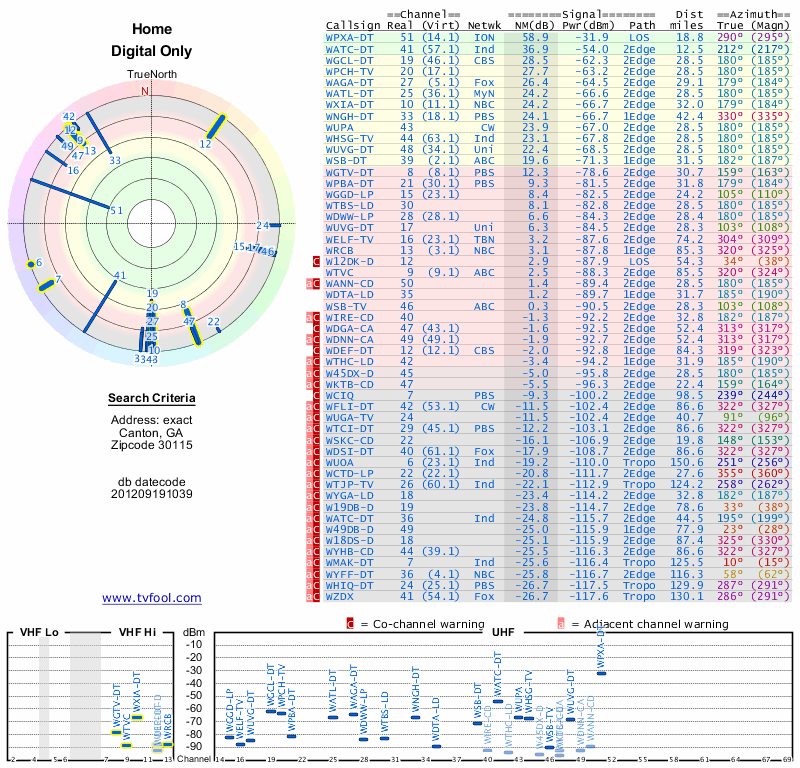Select WNGH-DT callsign in the table

pyautogui.click(x=349, y=116)
